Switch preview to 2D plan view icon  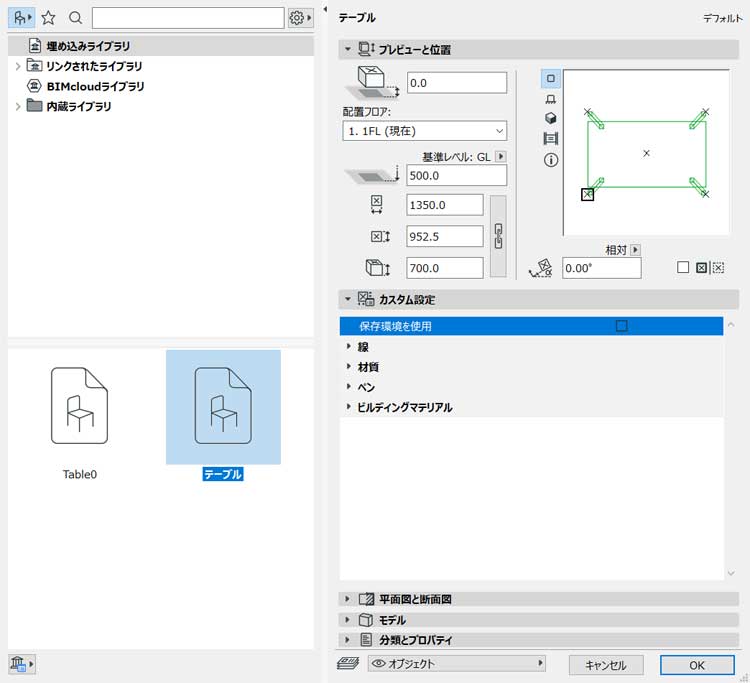pyautogui.click(x=551, y=78)
